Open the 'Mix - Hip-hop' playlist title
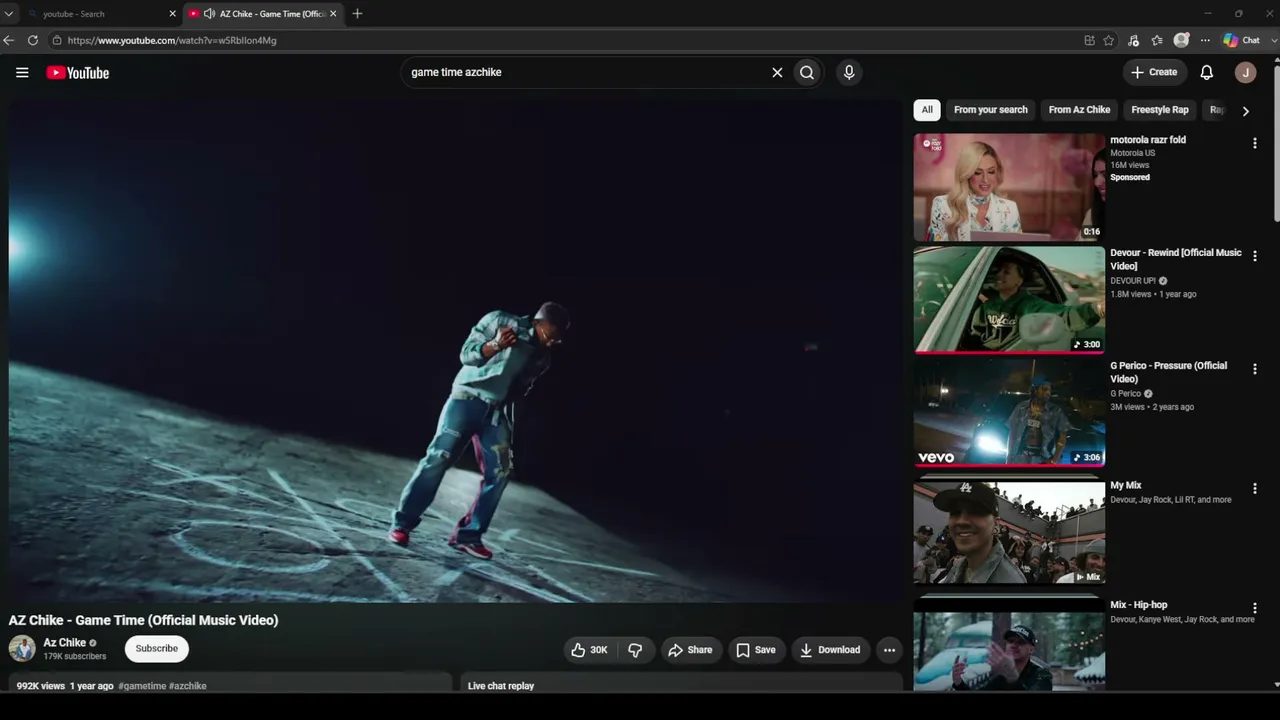This screenshot has width=1280, height=720. click(1139, 605)
